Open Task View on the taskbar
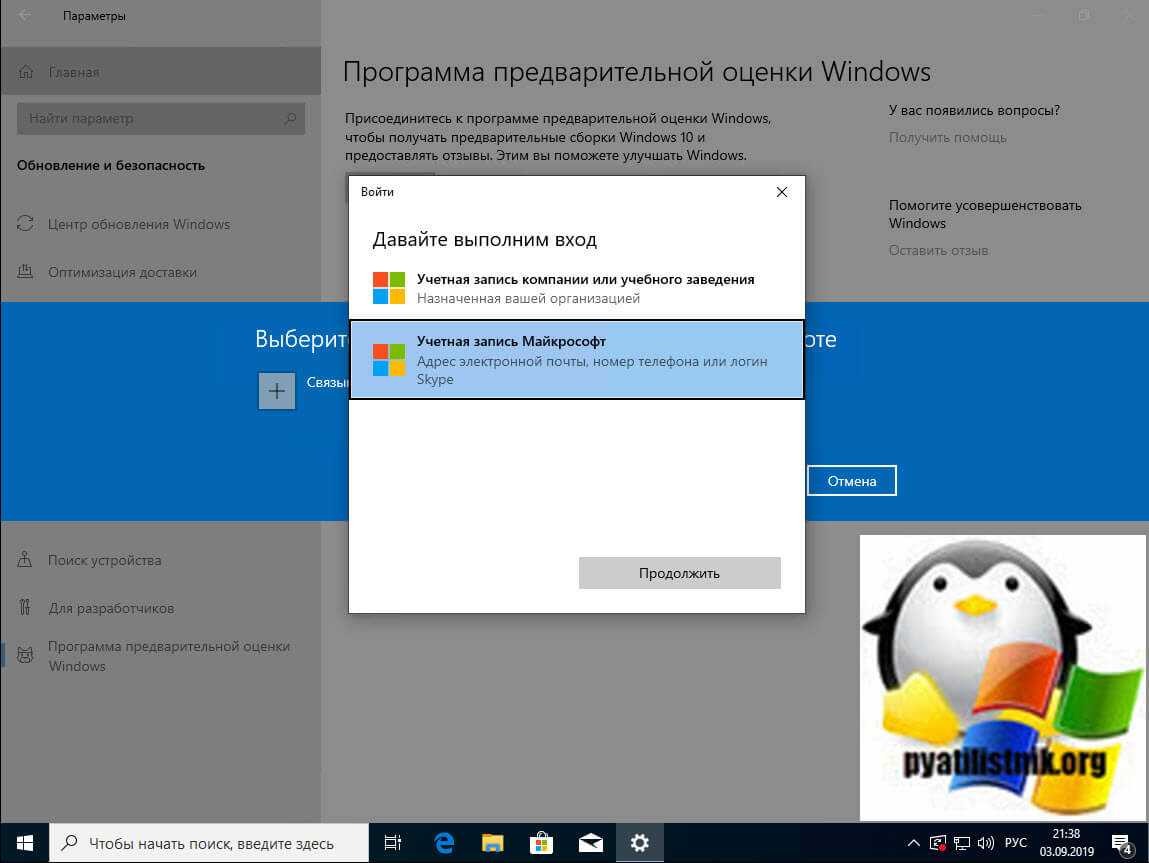 (x=393, y=843)
